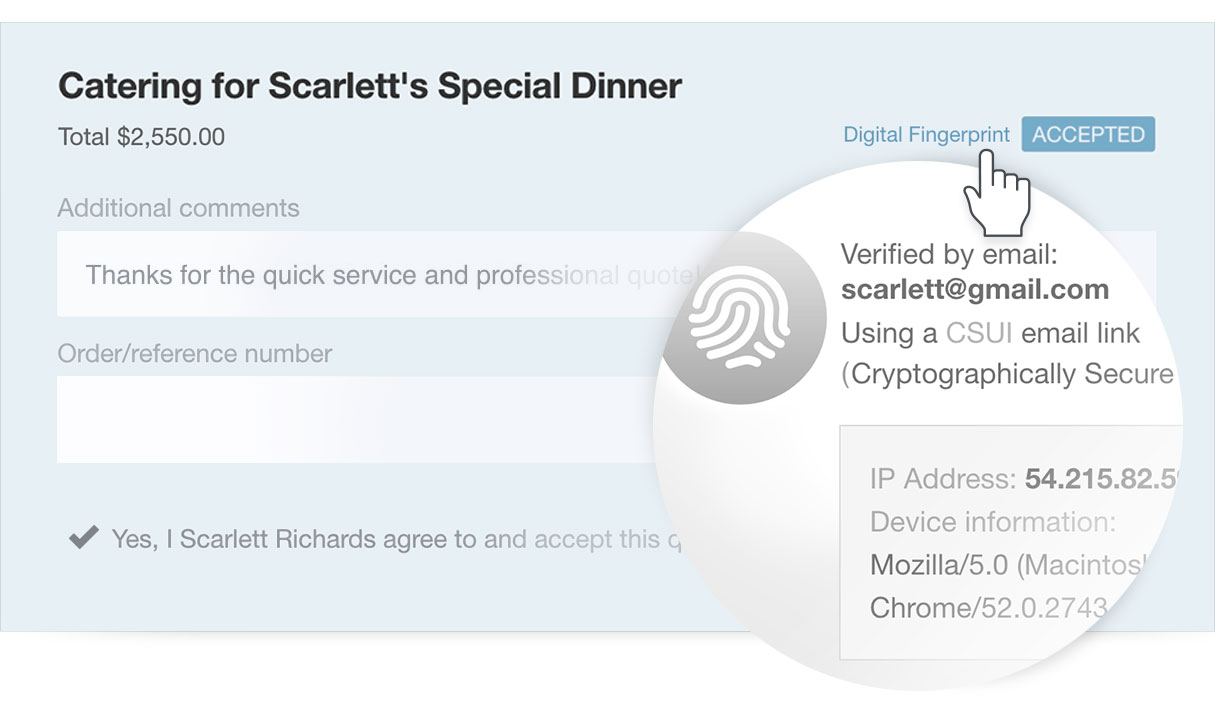Image resolution: width=1215 pixels, height=707 pixels.
Task: Select the Mozilla/5.0 user agent text
Action: tap(1007, 565)
